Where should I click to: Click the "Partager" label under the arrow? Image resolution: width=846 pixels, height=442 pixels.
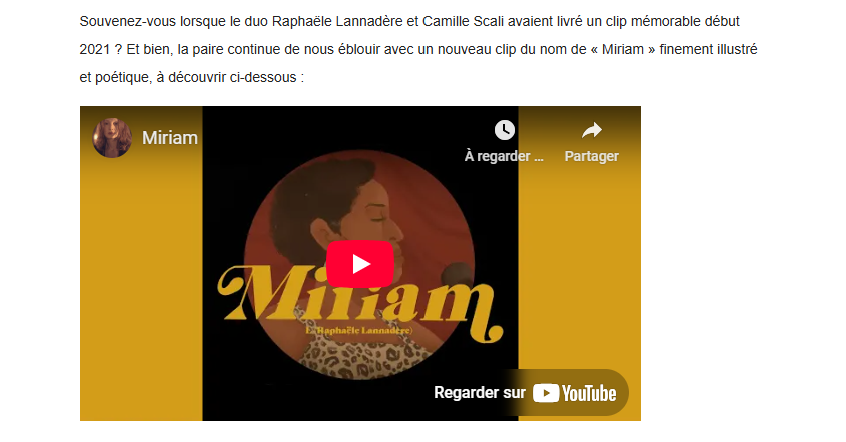[591, 156]
